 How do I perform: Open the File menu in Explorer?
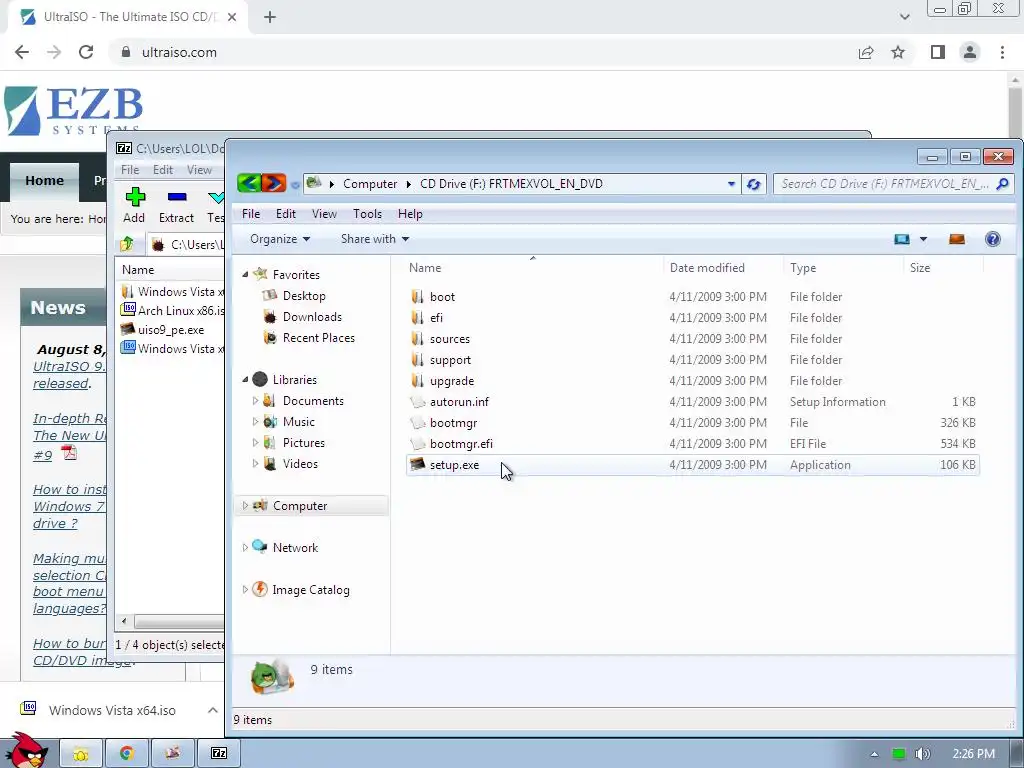tap(251, 214)
